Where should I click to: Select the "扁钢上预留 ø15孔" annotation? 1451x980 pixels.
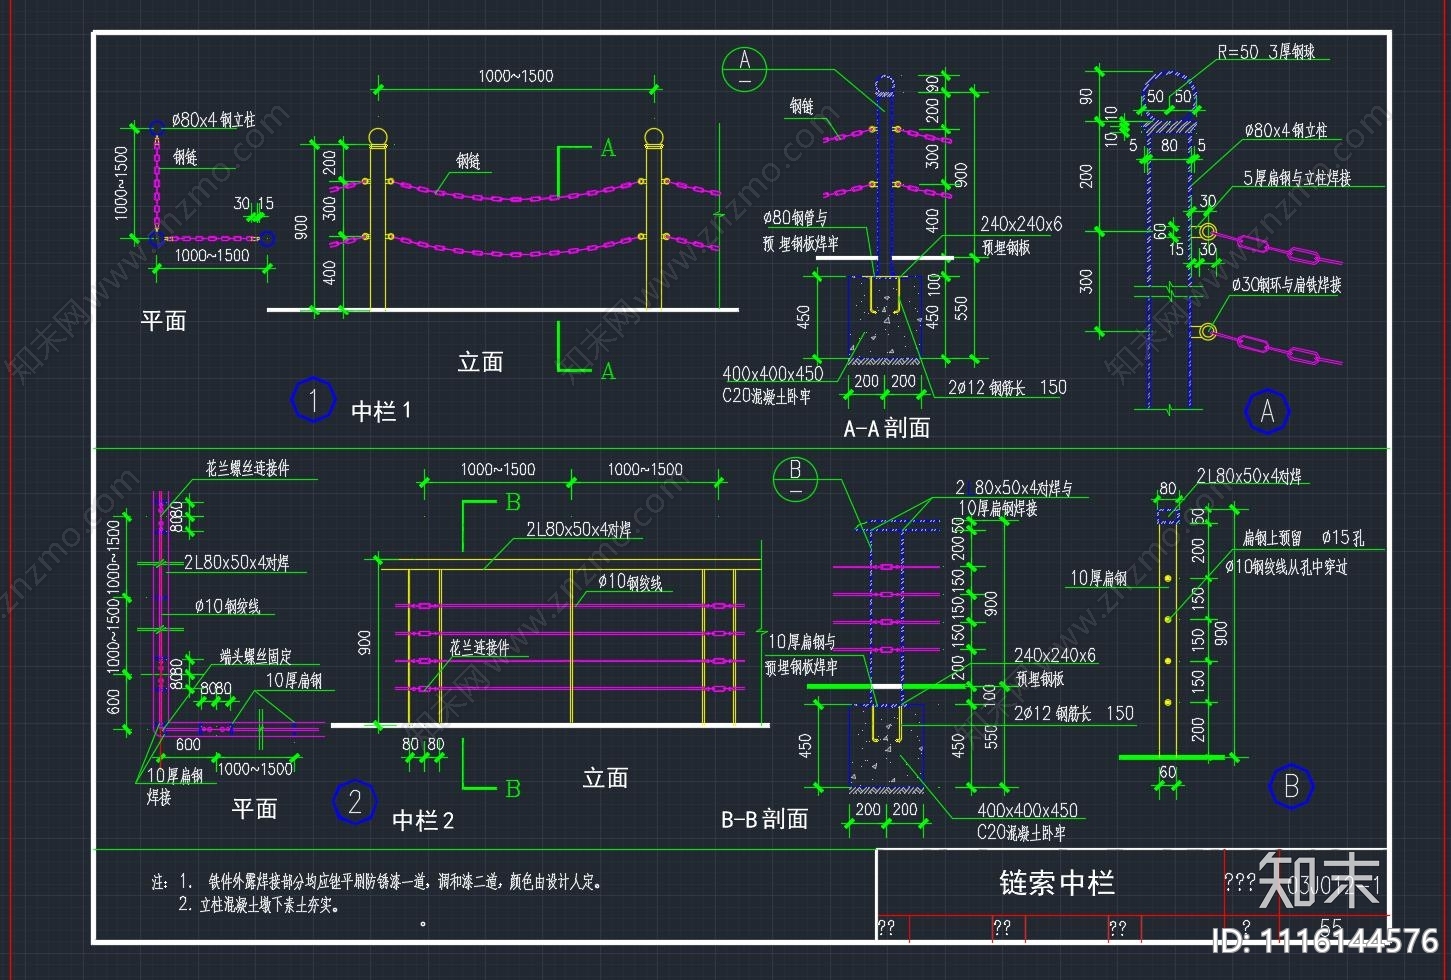click(1303, 538)
